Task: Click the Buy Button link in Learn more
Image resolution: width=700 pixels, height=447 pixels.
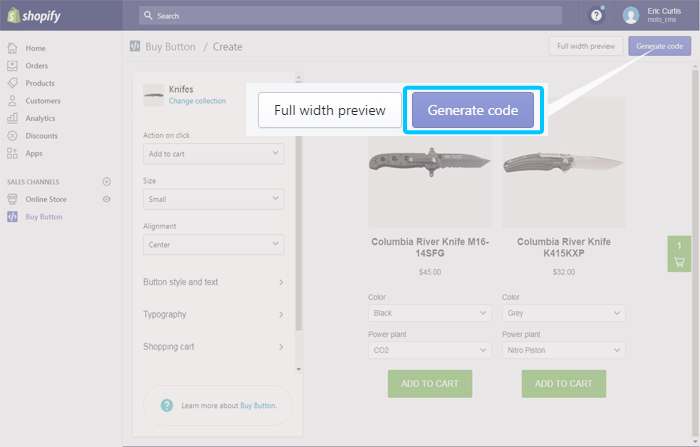Action: pos(258,405)
